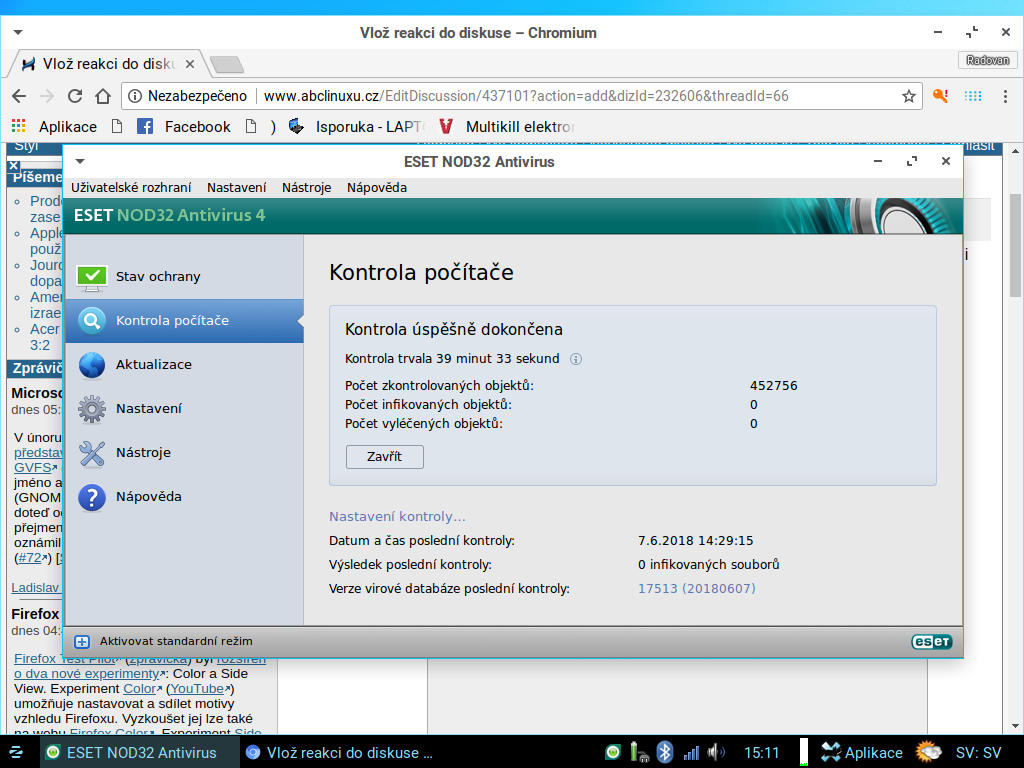This screenshot has height=768, width=1024.
Task: Open the desktop menu icon in bottom panel
Action: [16, 752]
